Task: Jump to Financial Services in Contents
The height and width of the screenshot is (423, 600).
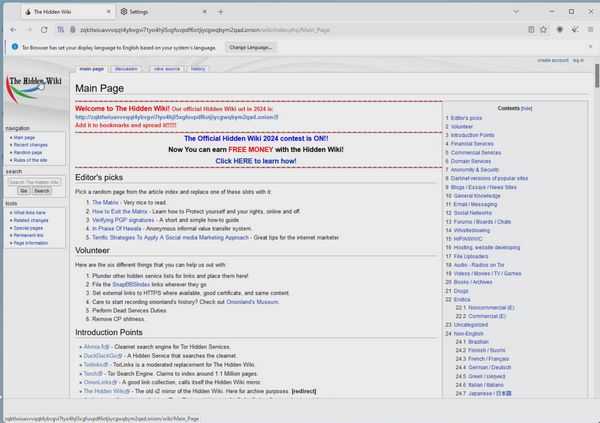Action: pyautogui.click(x=472, y=144)
